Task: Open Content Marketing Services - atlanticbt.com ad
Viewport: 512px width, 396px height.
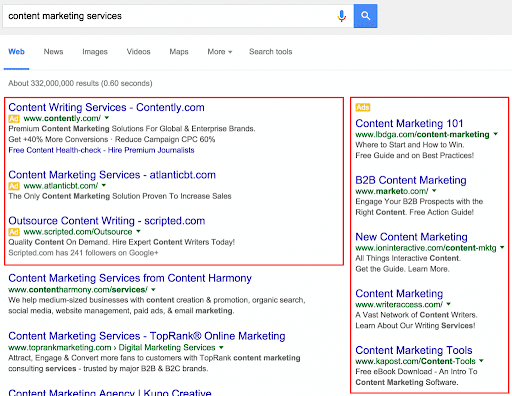Action: pos(112,175)
